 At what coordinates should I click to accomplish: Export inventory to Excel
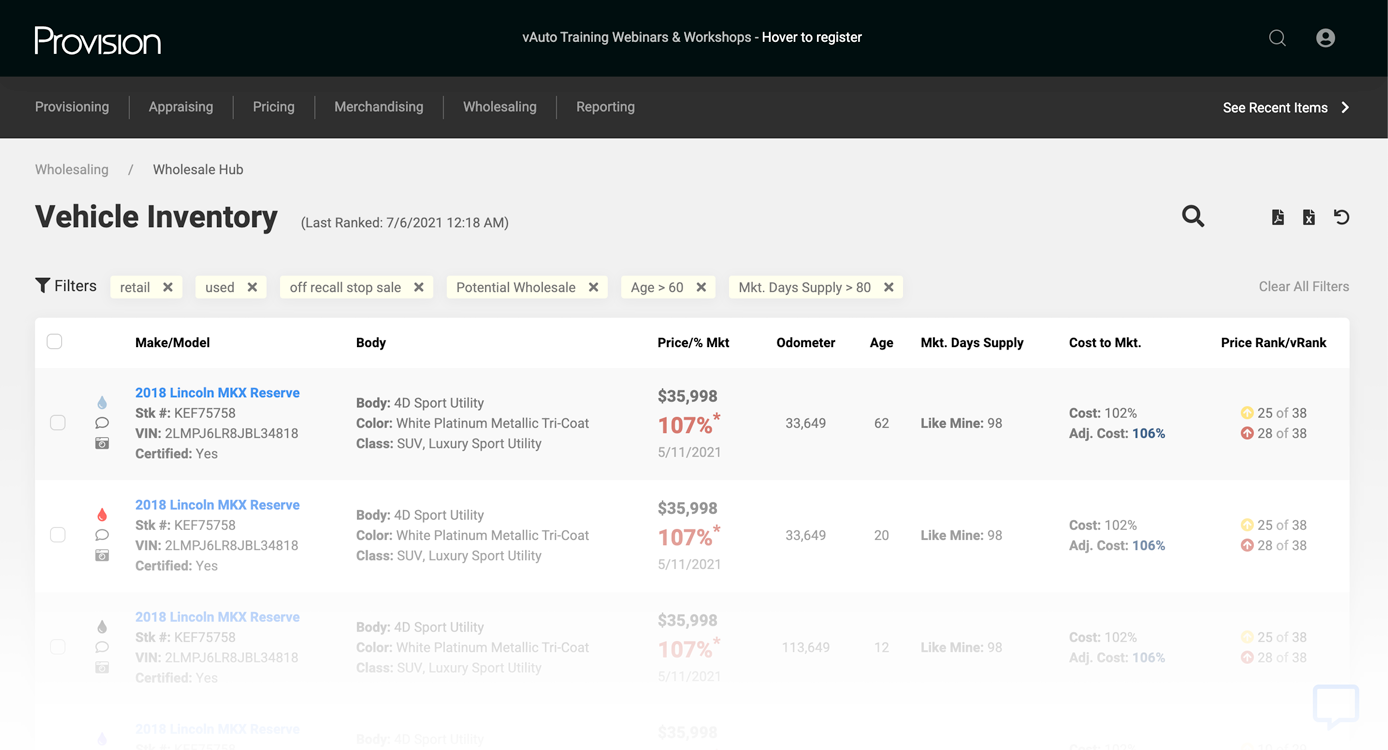pos(1308,216)
